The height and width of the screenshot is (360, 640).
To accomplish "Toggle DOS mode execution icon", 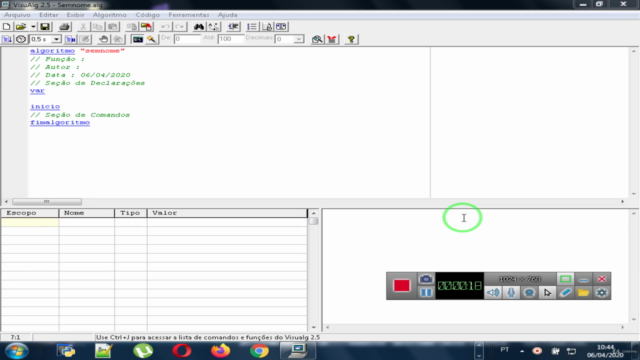I will pos(138,39).
